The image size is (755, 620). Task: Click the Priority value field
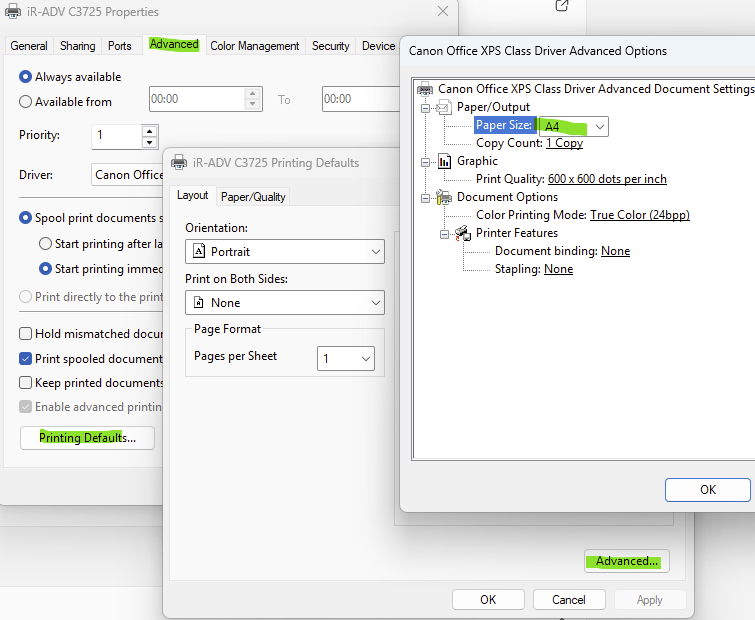point(117,136)
